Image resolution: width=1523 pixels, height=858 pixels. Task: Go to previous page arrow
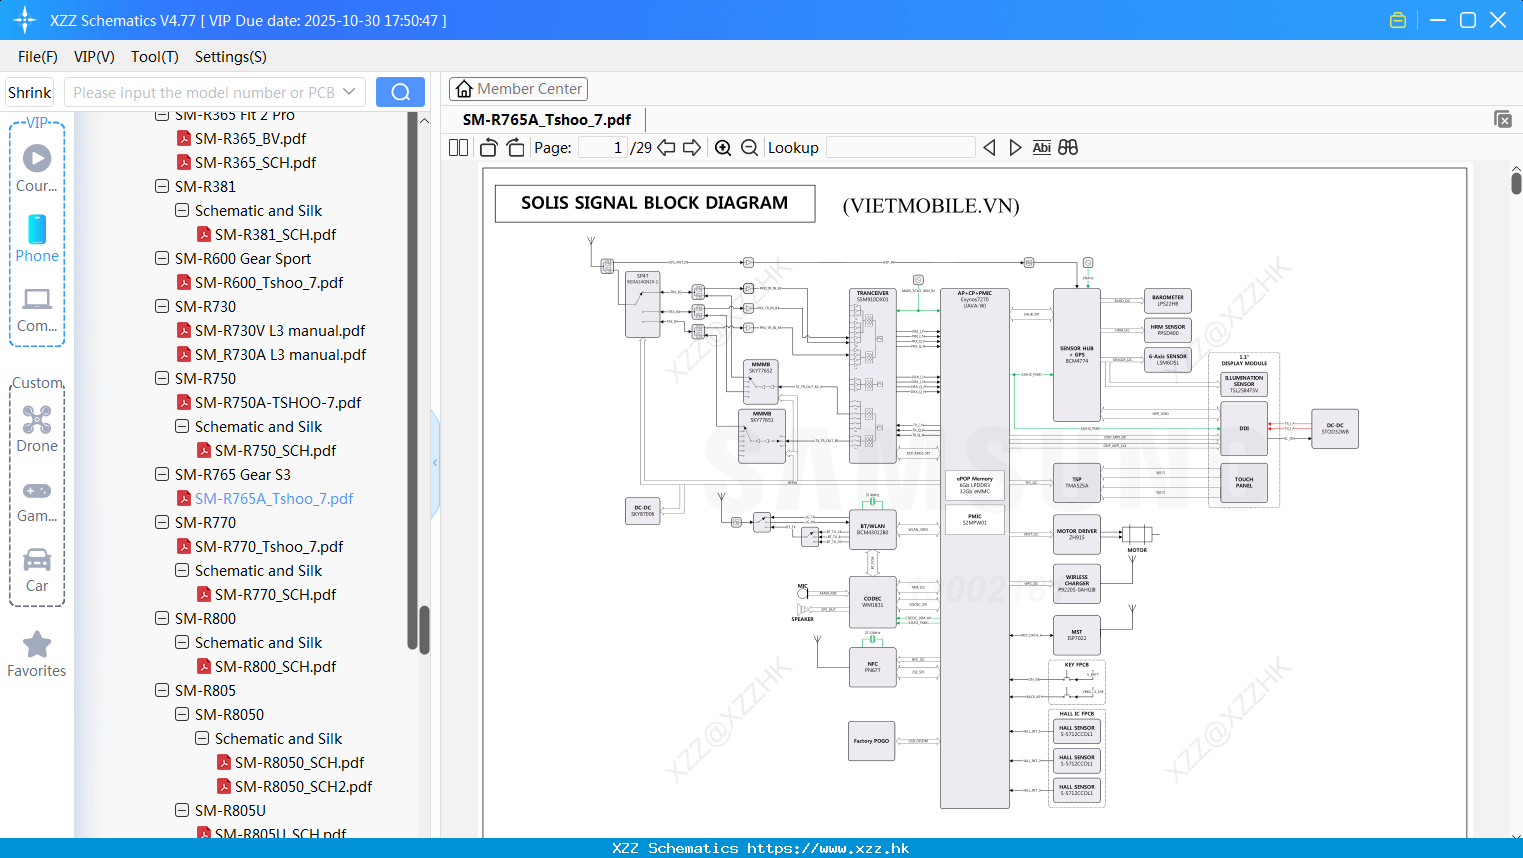click(666, 147)
